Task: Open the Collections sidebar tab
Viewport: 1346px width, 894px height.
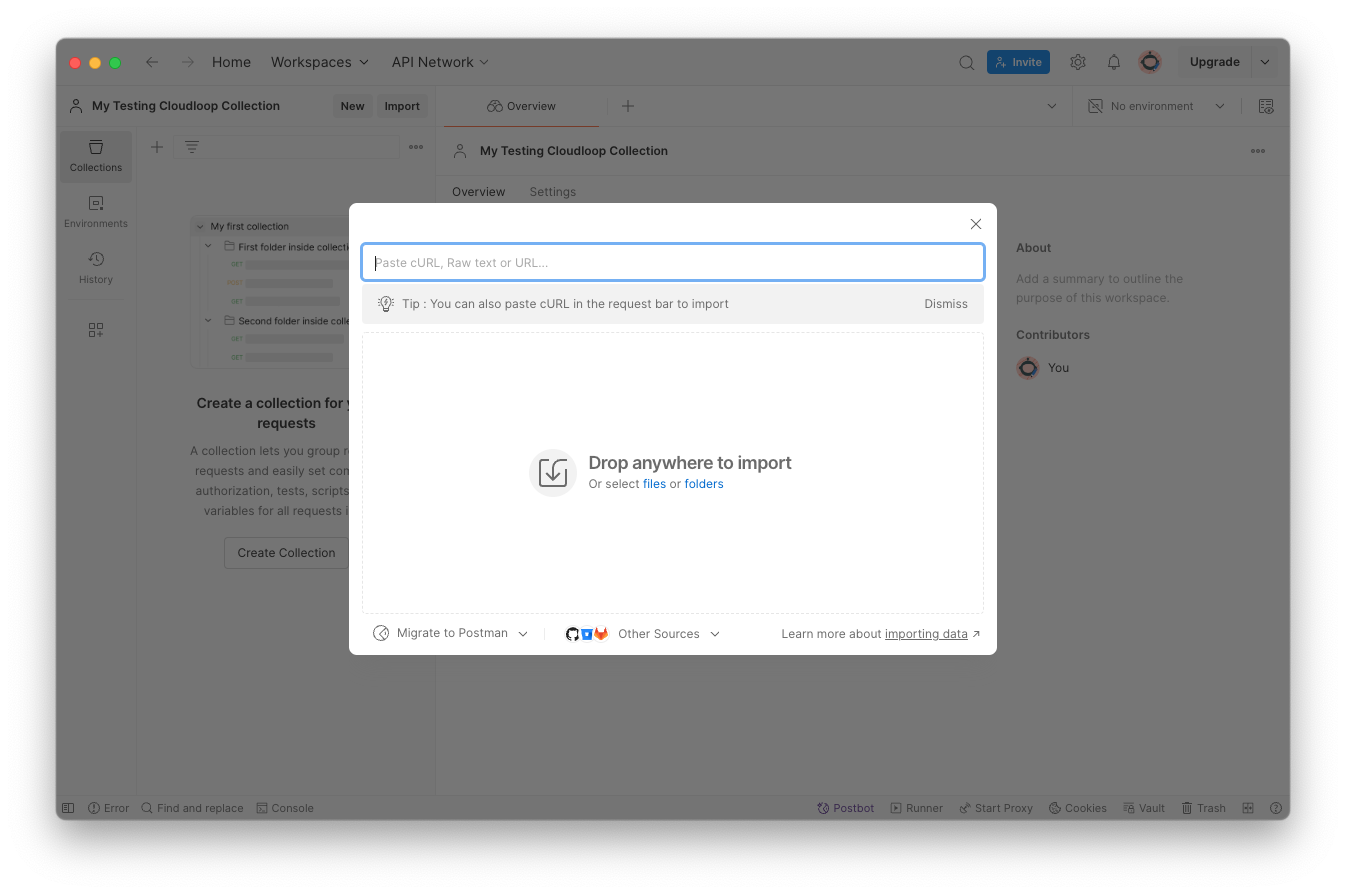Action: click(x=96, y=156)
